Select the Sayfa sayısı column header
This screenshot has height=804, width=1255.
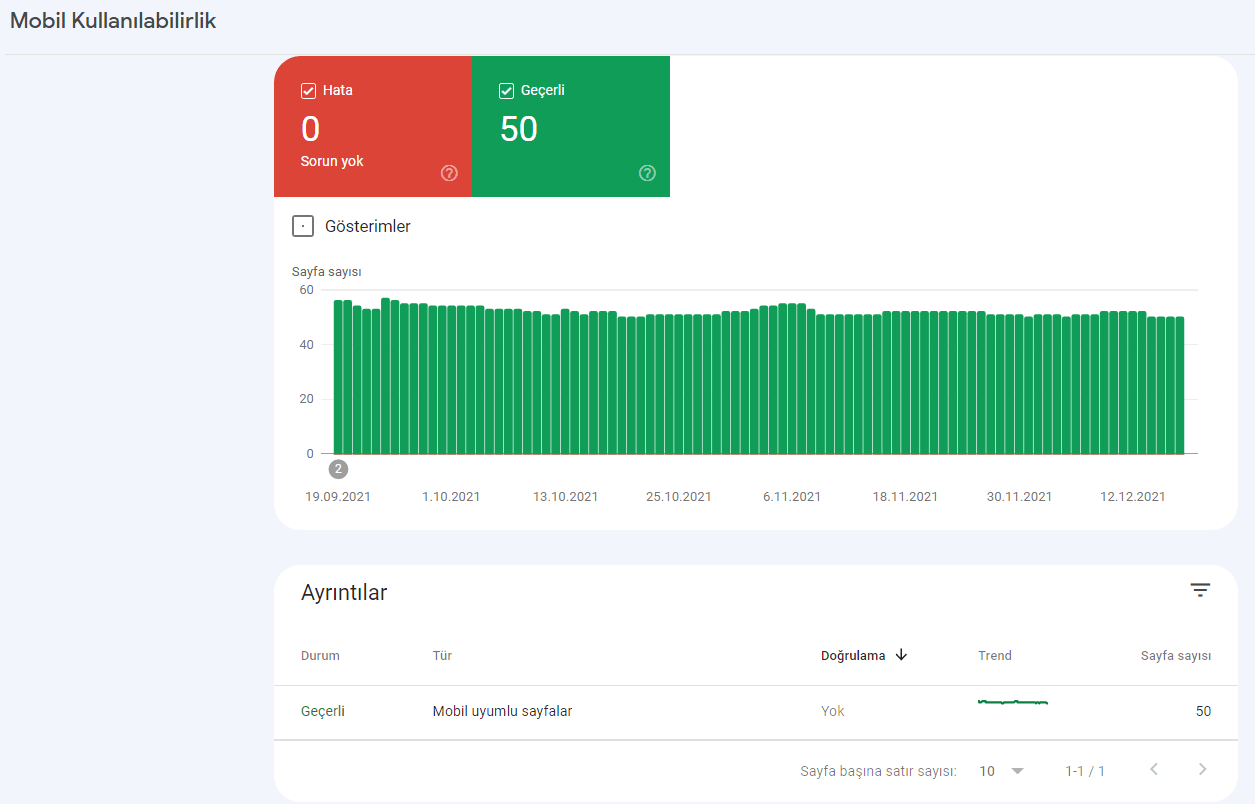[x=1175, y=656]
